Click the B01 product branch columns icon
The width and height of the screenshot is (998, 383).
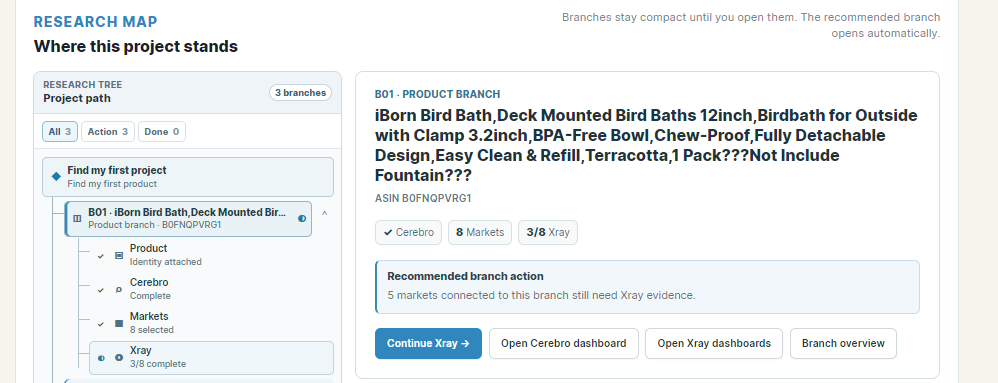pos(77,218)
